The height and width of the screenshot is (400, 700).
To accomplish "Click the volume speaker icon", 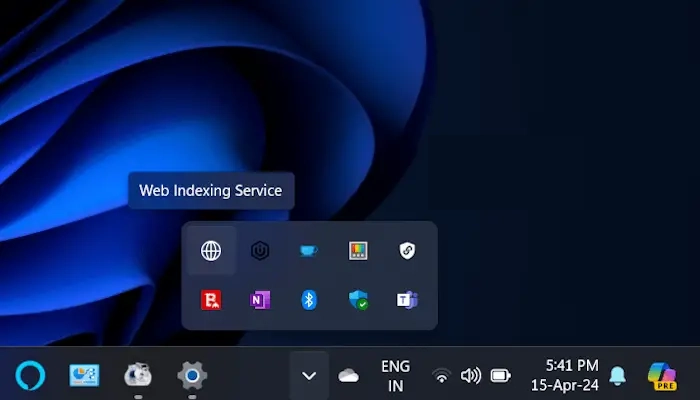I will click(x=471, y=375).
